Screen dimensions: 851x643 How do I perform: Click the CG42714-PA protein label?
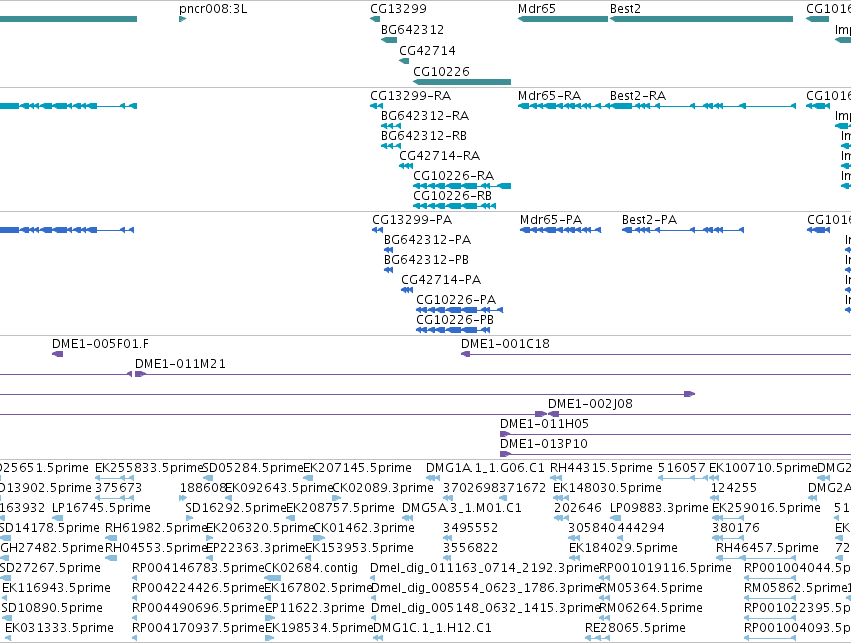pos(441,280)
